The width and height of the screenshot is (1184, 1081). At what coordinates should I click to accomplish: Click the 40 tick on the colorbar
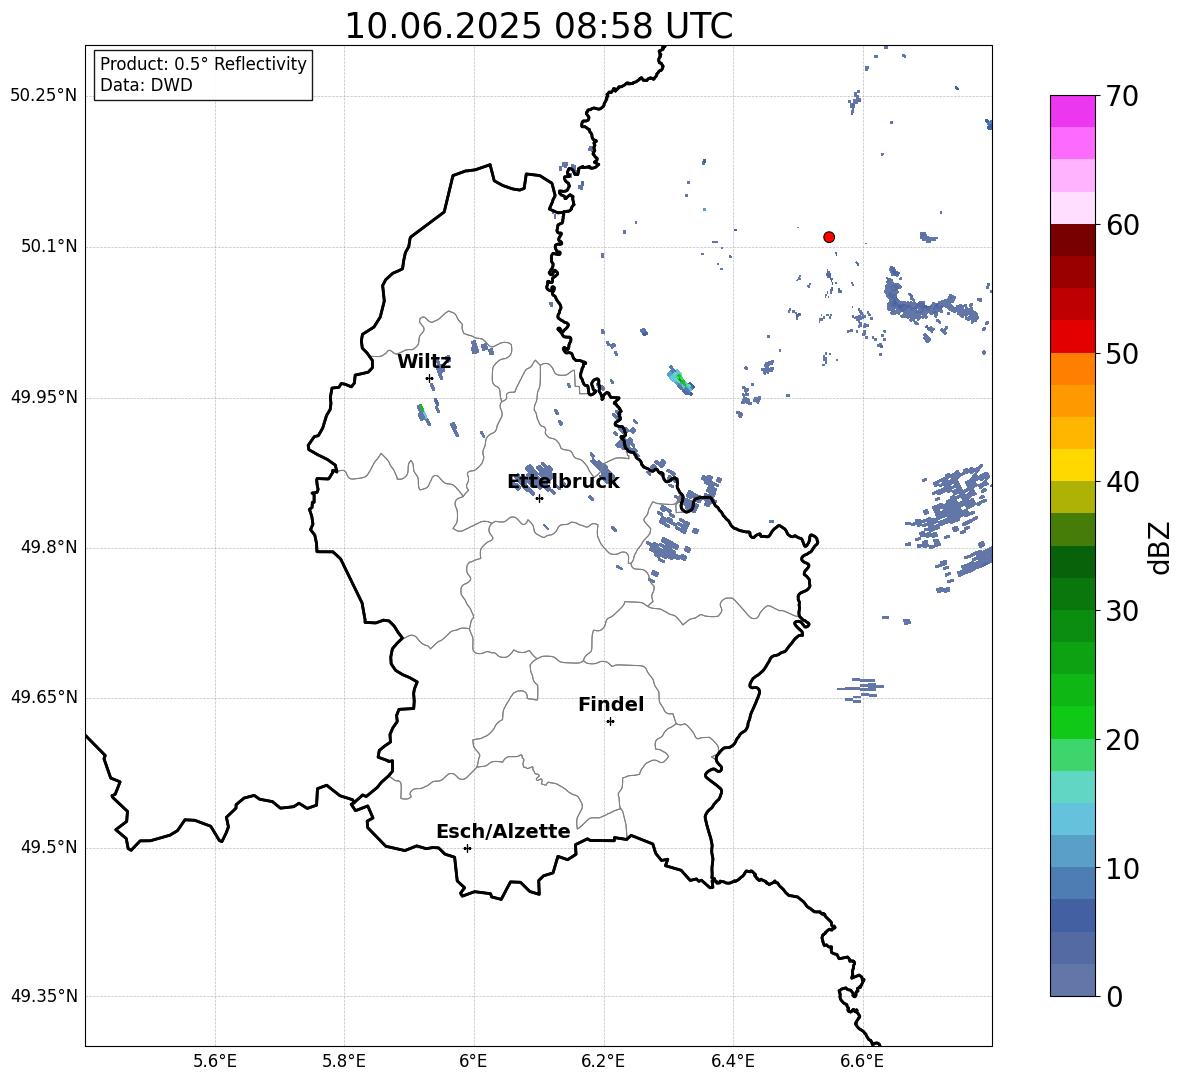point(1122,482)
